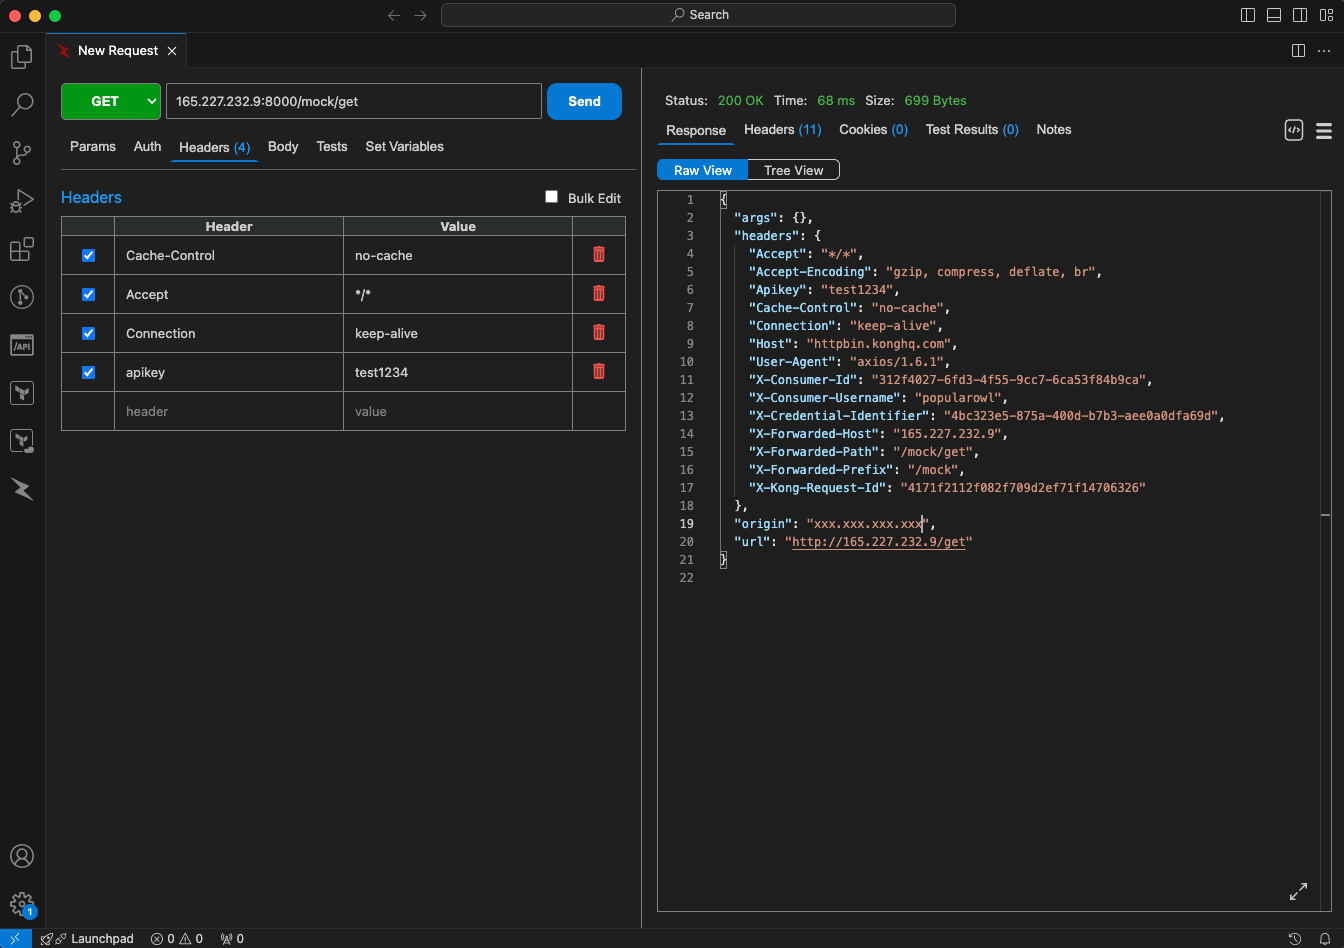Switch to Raw View
The image size is (1344, 948).
[702, 170]
